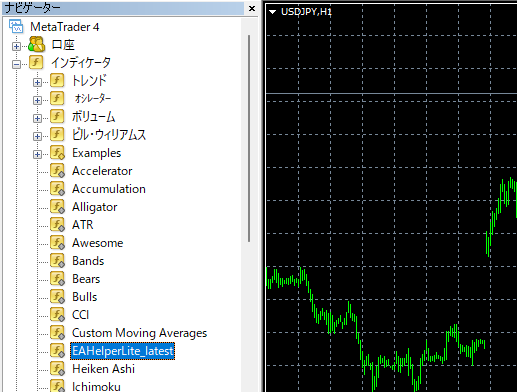Expand the Examples folder
Viewport: 517px width, 392px height.
pos(37,154)
